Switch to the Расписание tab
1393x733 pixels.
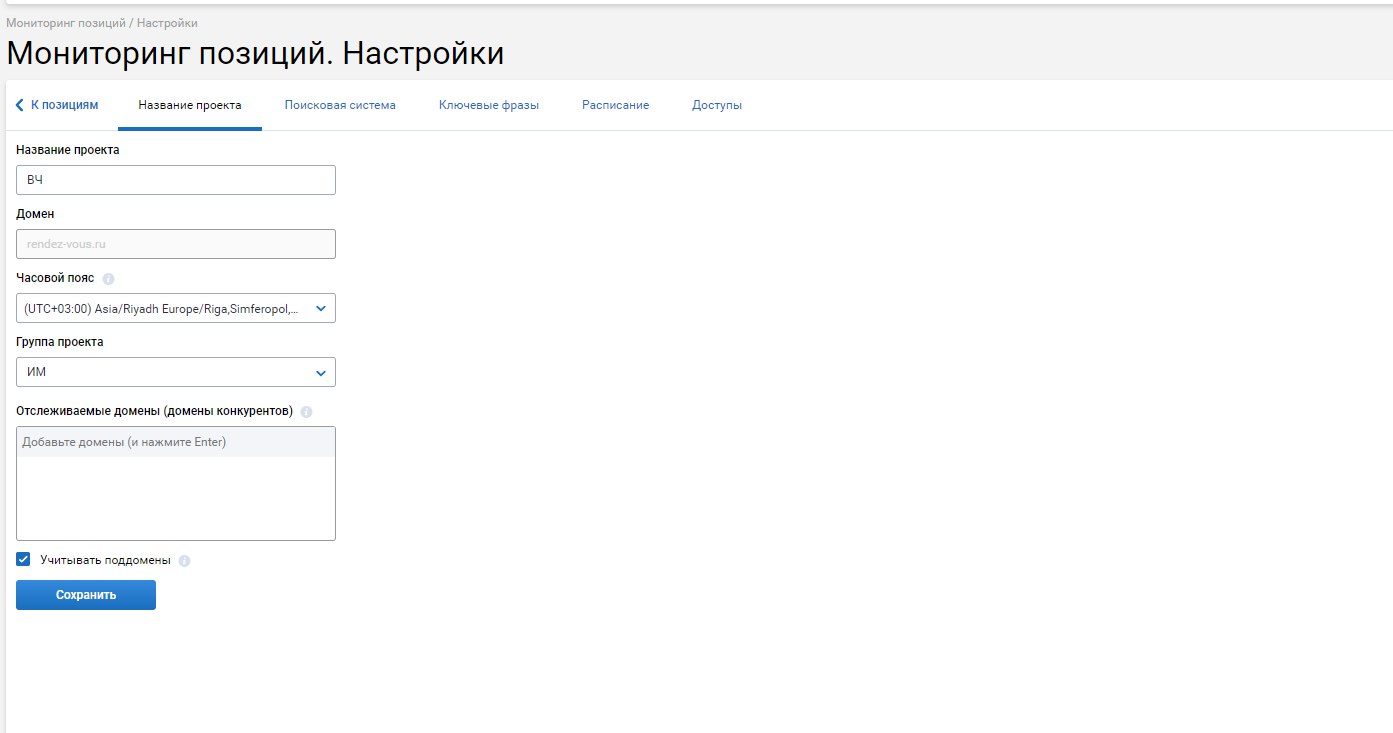pos(616,105)
